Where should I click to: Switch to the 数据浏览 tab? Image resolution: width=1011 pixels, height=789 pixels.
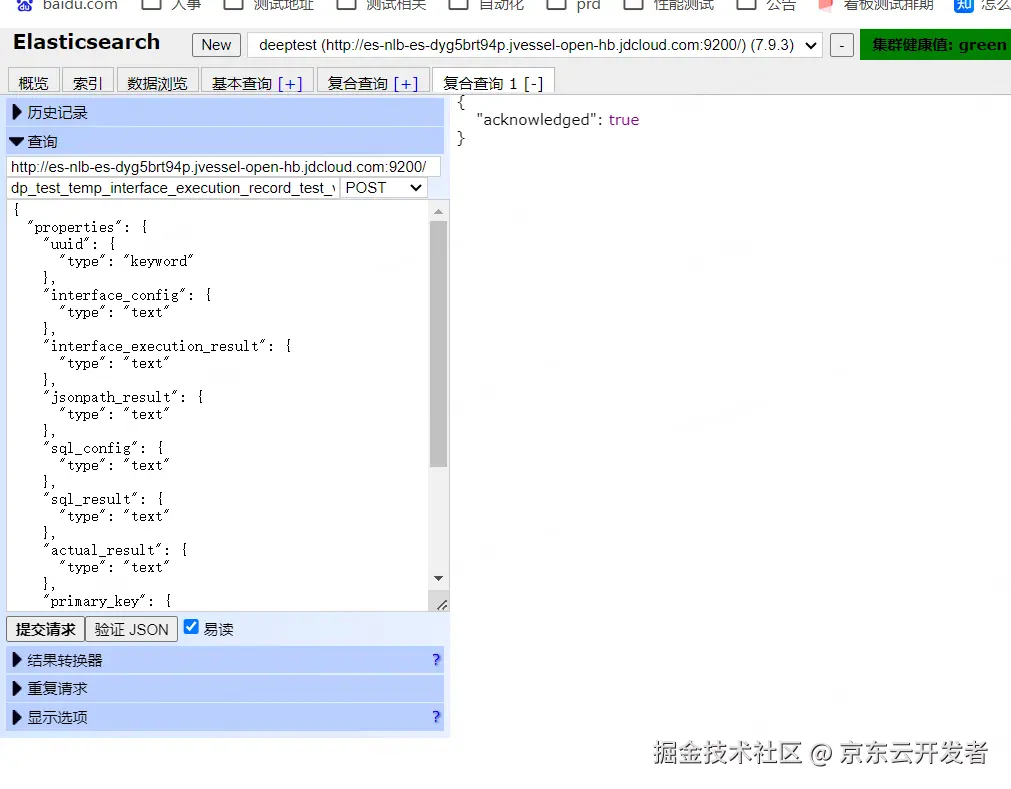click(157, 83)
